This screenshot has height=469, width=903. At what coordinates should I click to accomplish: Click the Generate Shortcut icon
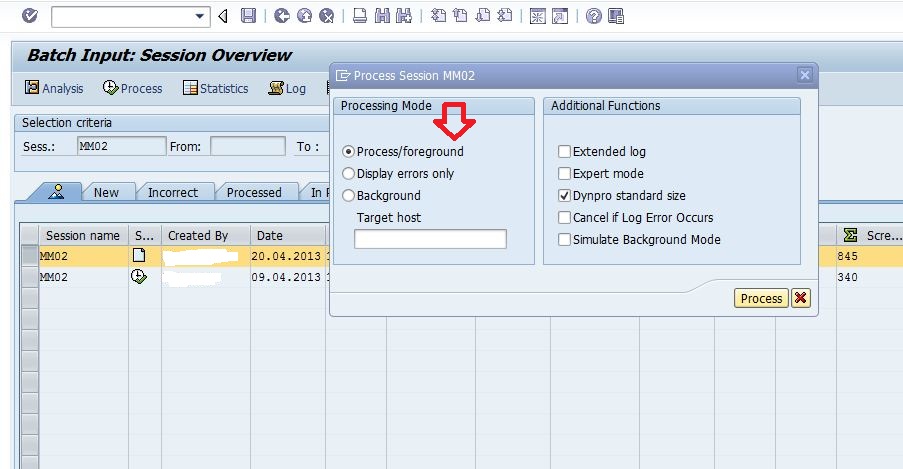point(560,16)
